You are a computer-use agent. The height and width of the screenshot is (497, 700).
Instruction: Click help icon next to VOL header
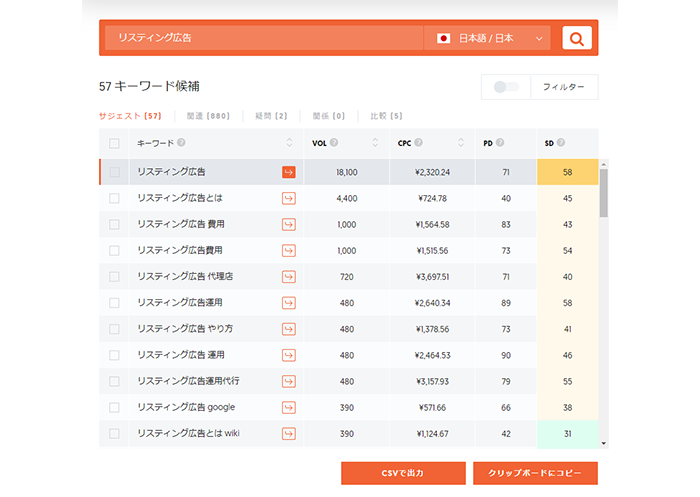334,142
